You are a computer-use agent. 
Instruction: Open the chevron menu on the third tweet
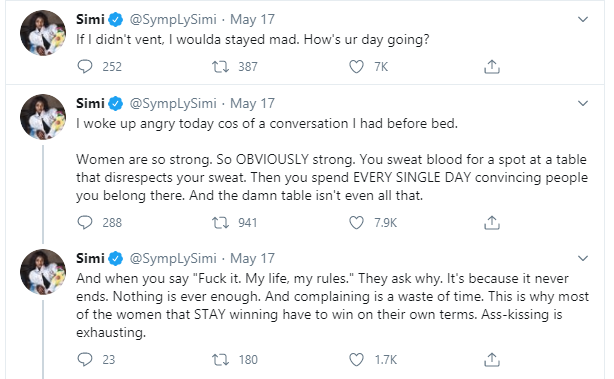coord(583,258)
